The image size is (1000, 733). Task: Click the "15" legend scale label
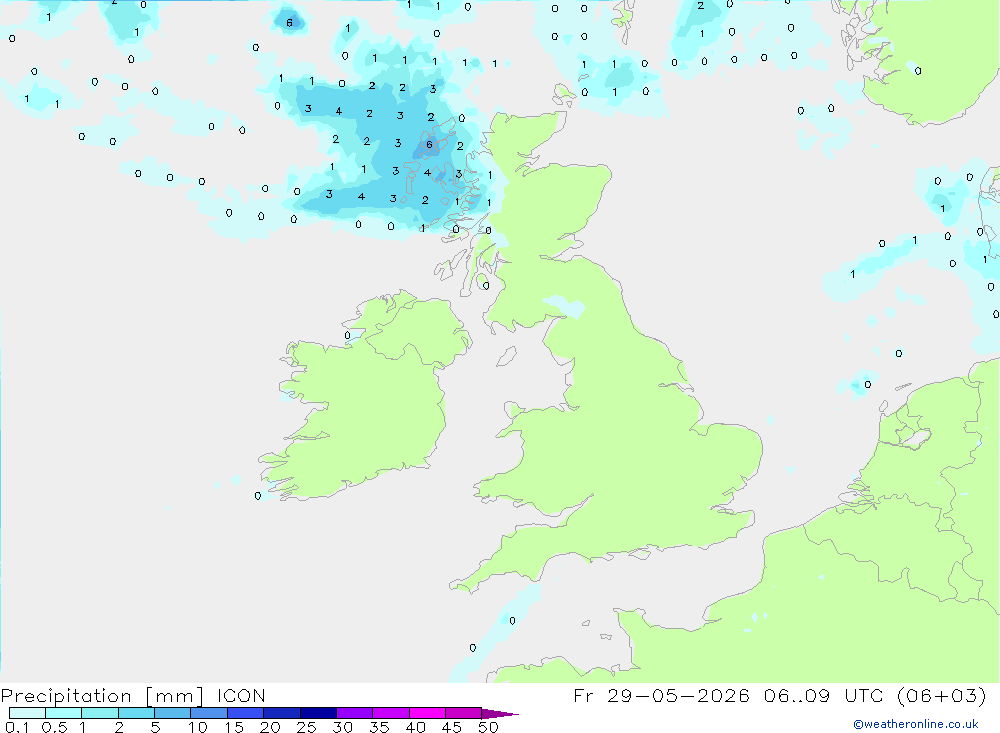pos(233,727)
